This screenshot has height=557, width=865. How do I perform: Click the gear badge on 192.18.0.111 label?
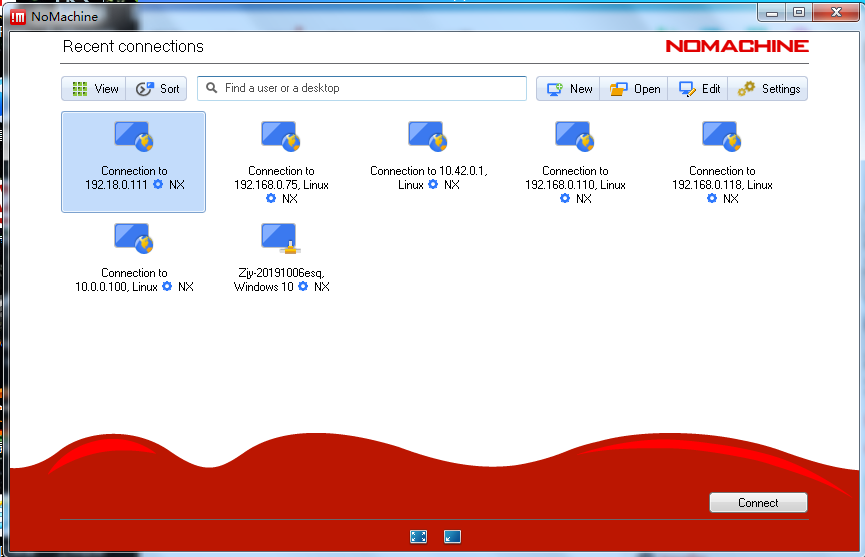[x=158, y=184]
